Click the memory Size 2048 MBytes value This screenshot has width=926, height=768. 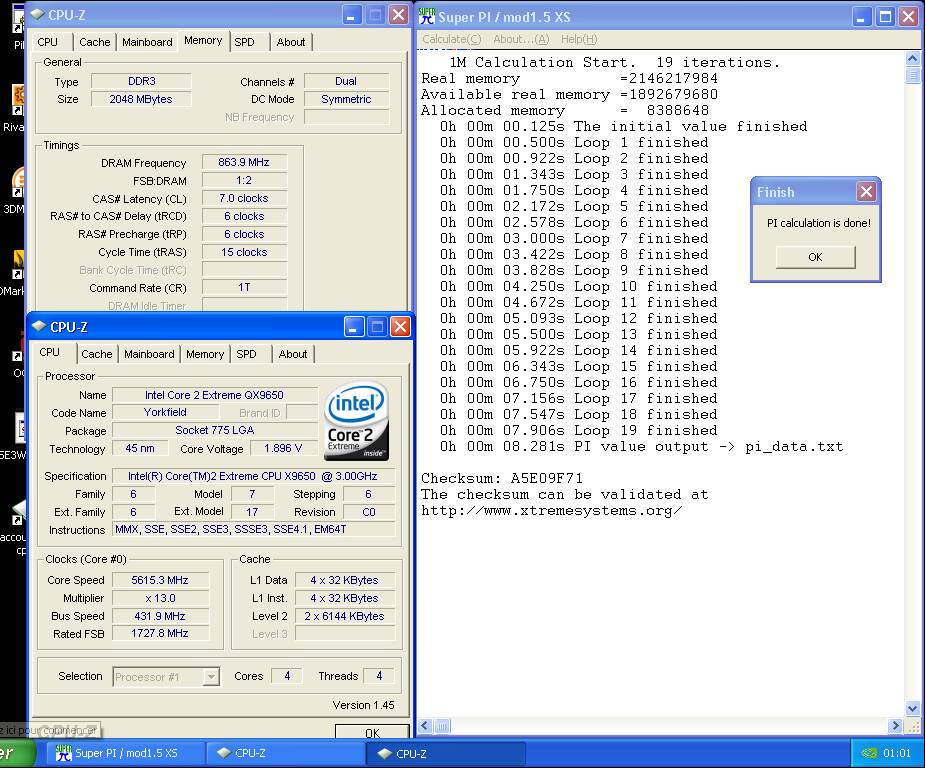coord(141,99)
